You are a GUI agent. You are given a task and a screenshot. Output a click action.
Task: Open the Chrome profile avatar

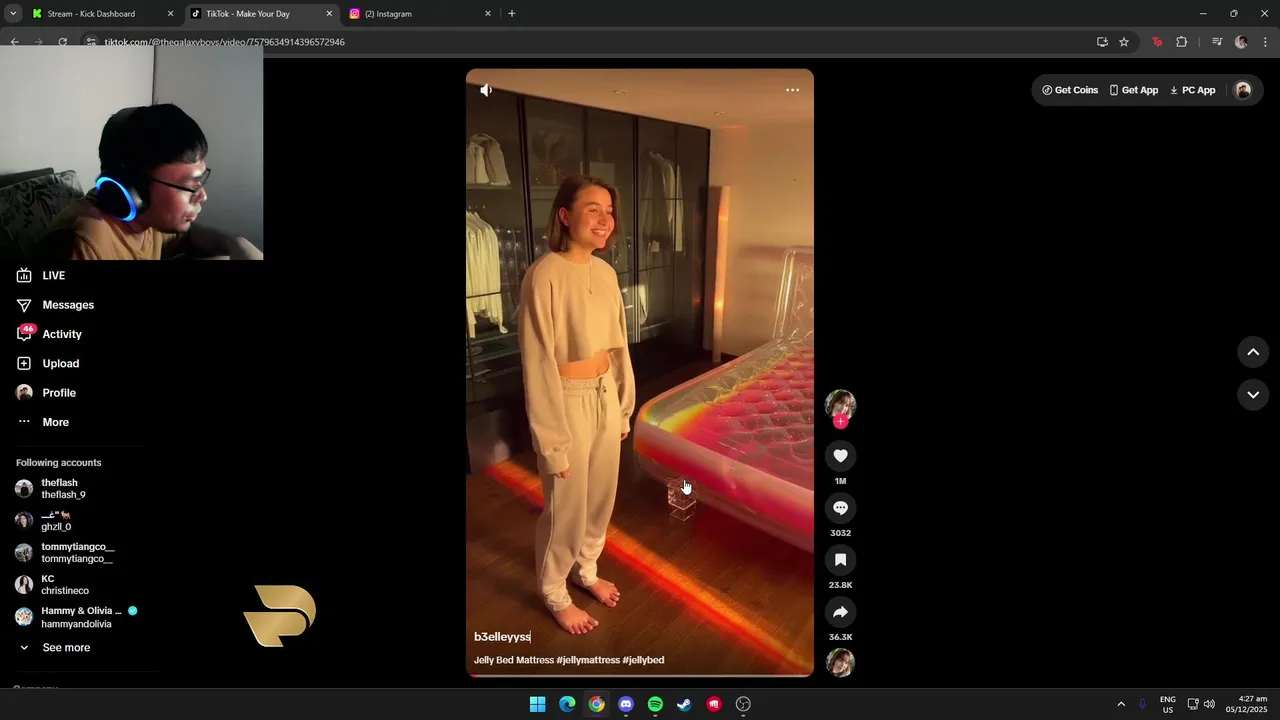click(x=1241, y=42)
